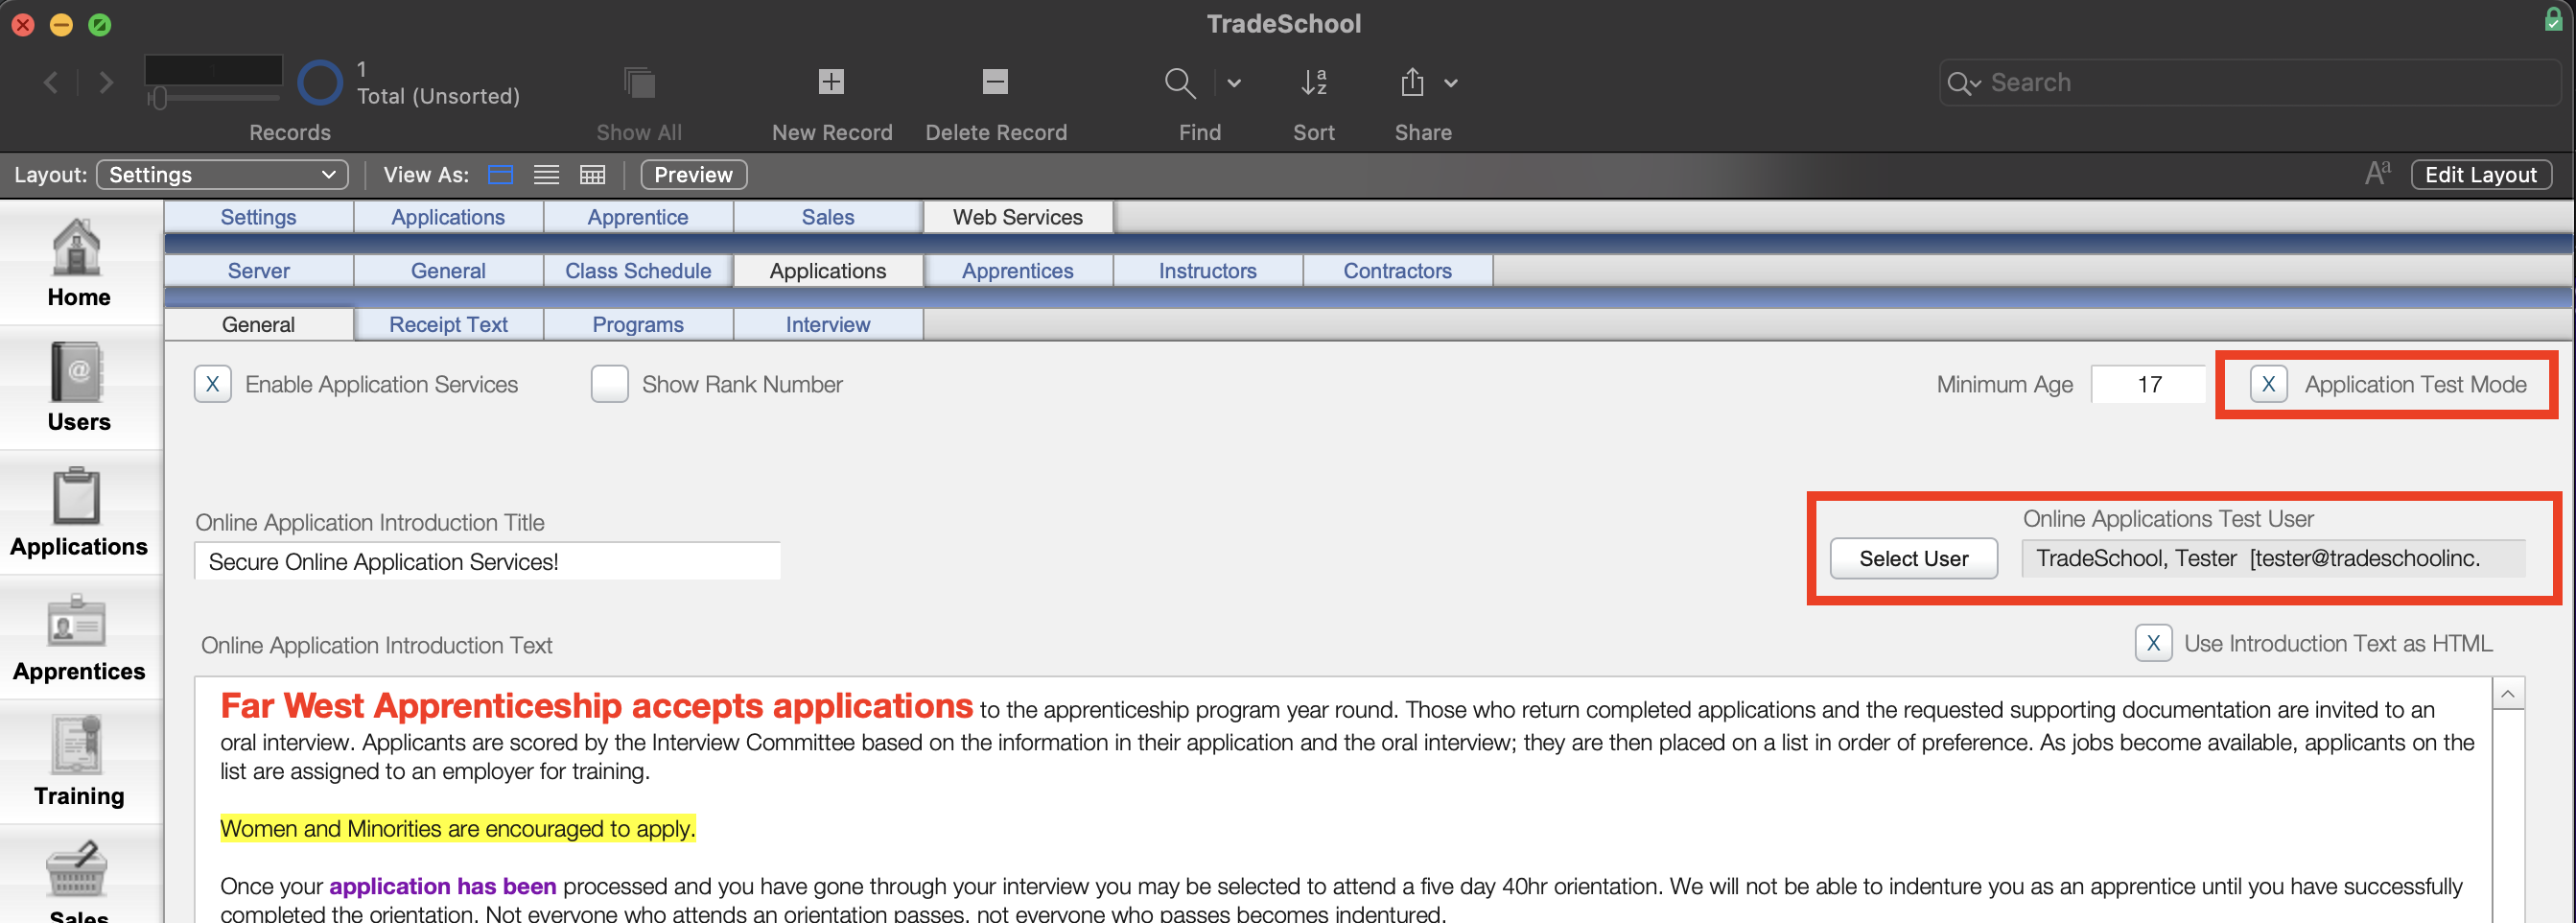The image size is (2576, 923).
Task: Click the Introduction Title field
Action: click(x=487, y=561)
